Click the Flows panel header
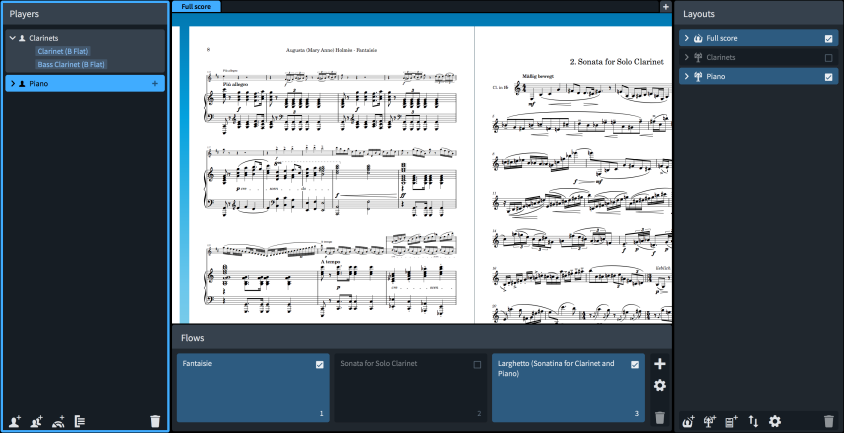This screenshot has width=844, height=433. click(422, 338)
